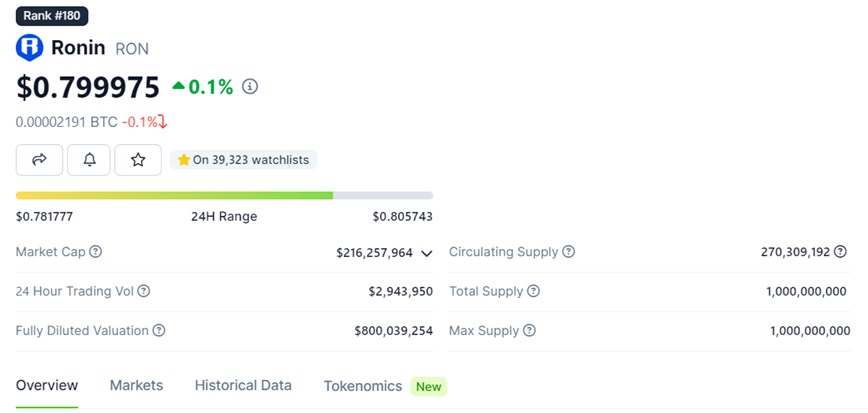The width and height of the screenshot is (868, 413).
Task: Click the Total Supply info icon
Action: [533, 291]
